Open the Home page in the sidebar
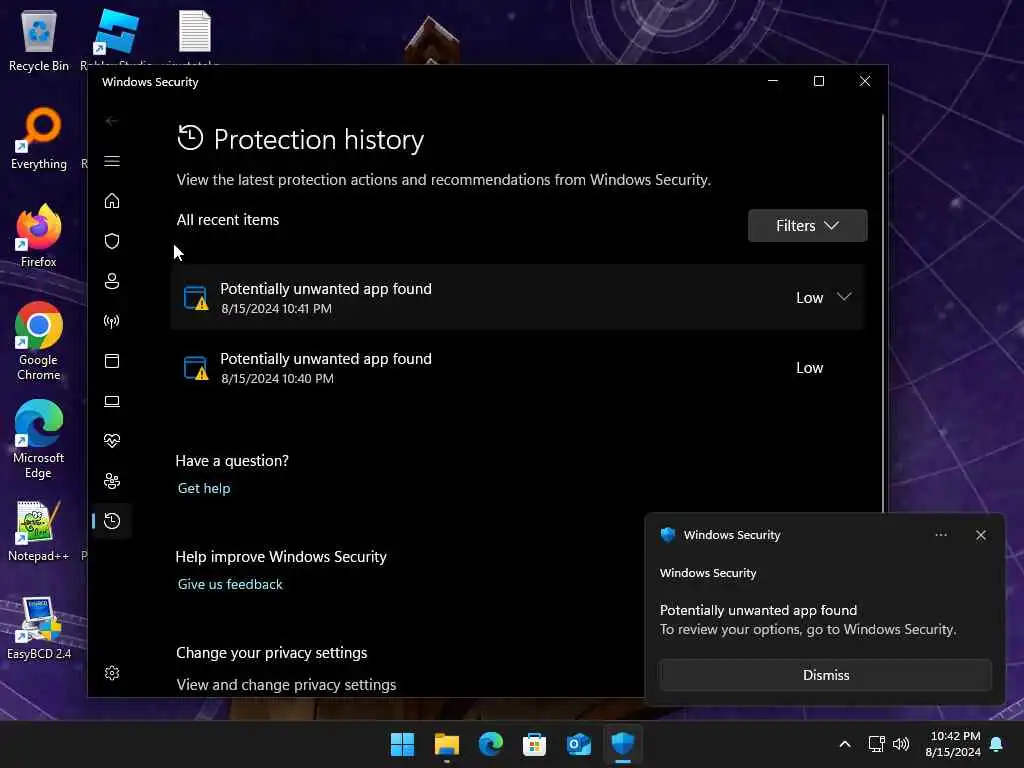 point(112,200)
